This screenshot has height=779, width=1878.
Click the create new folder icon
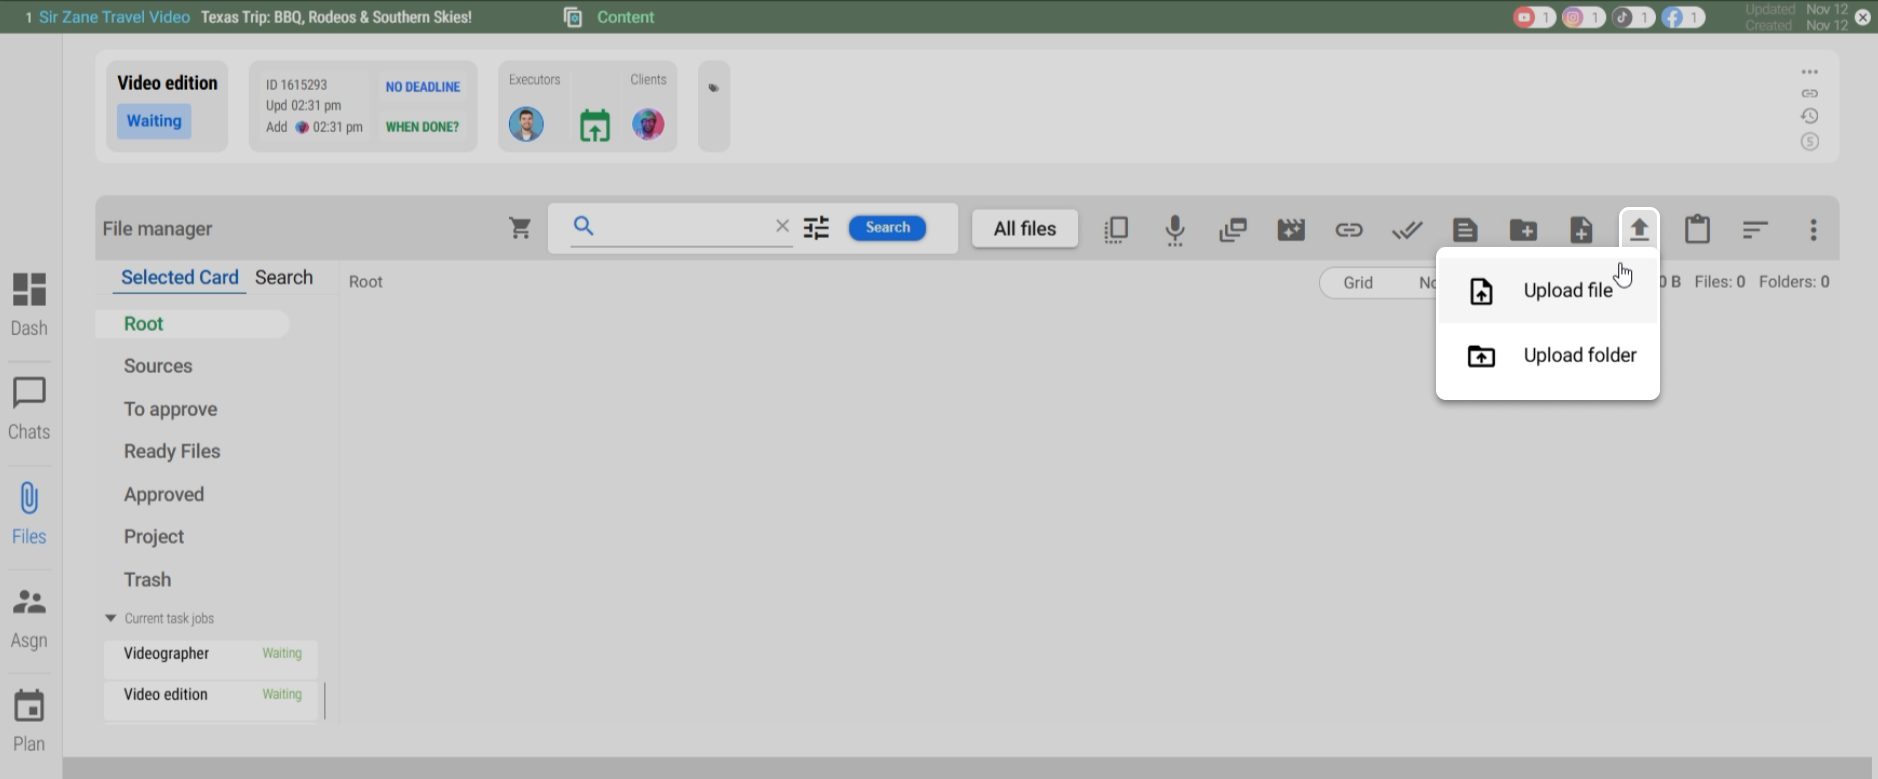pos(1523,230)
